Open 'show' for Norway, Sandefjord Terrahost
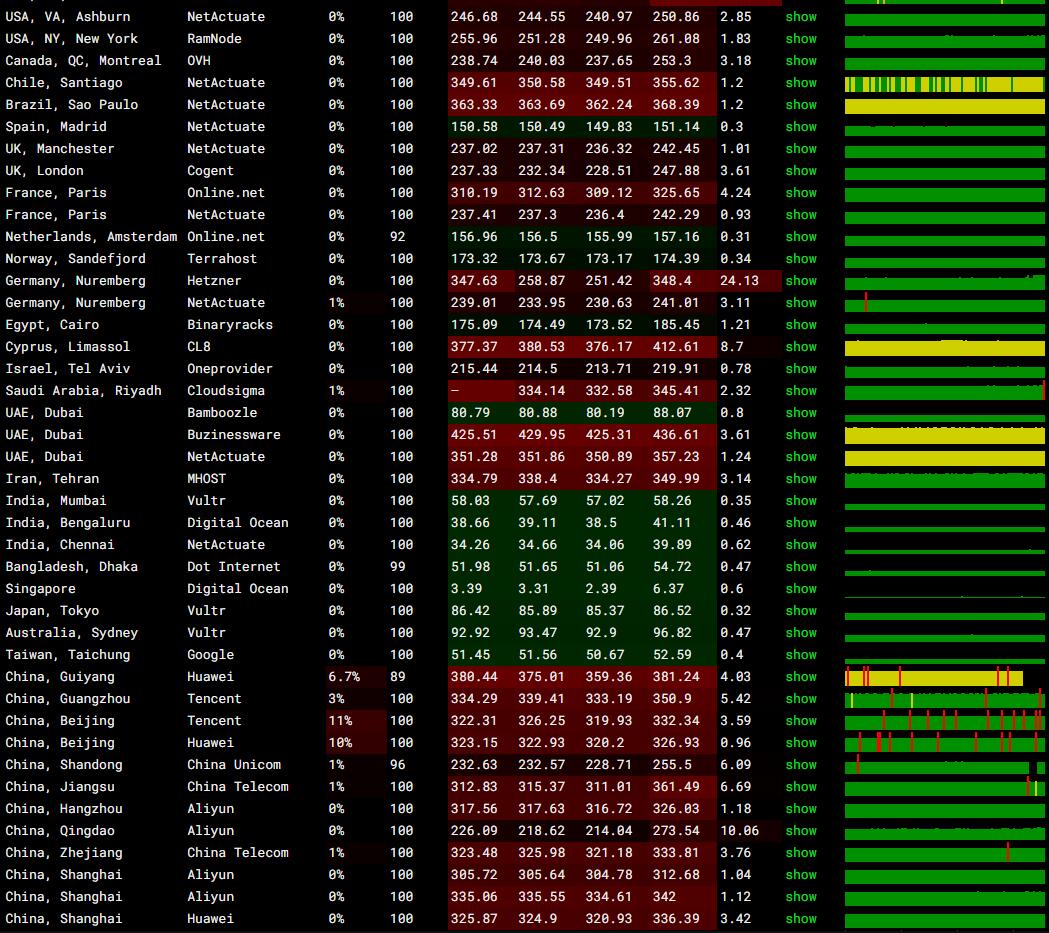The height and width of the screenshot is (933, 1049). pyautogui.click(x=801, y=259)
